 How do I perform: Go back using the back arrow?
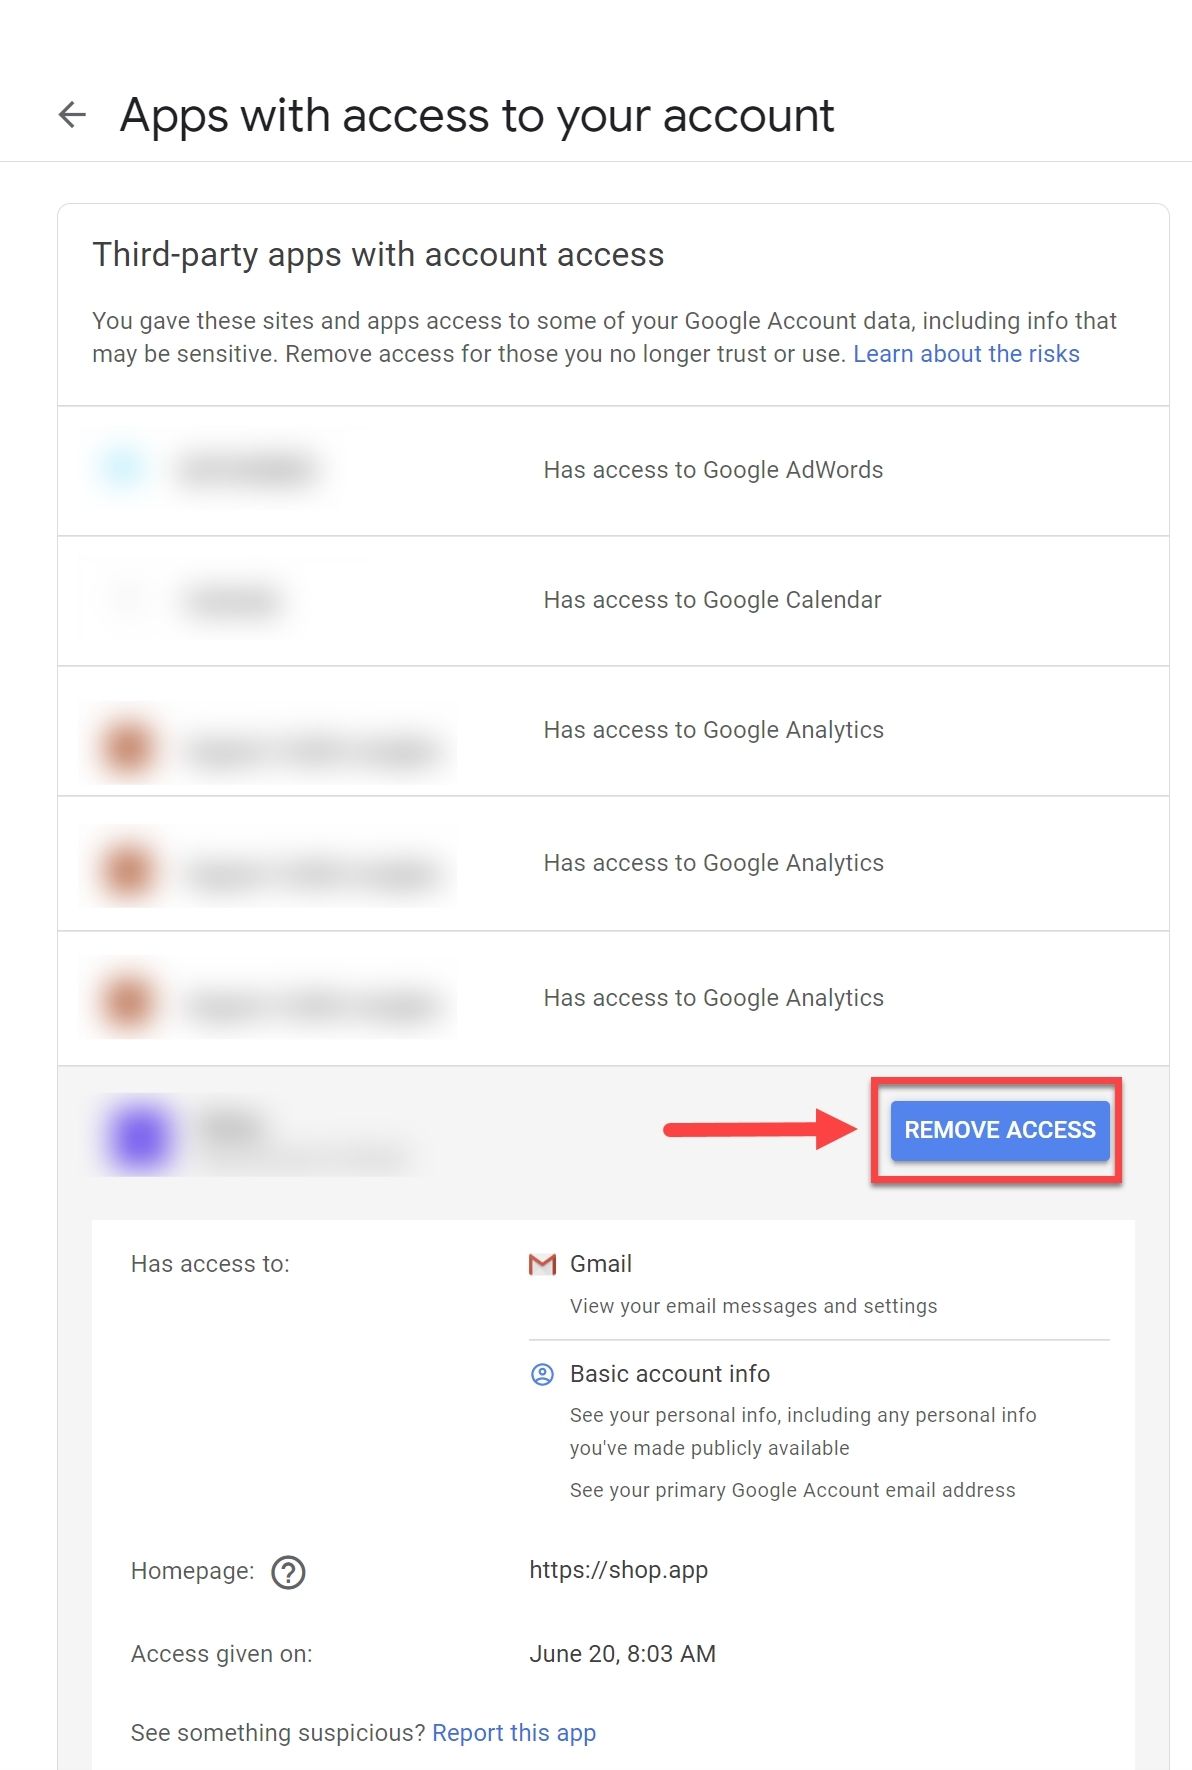pos(73,115)
